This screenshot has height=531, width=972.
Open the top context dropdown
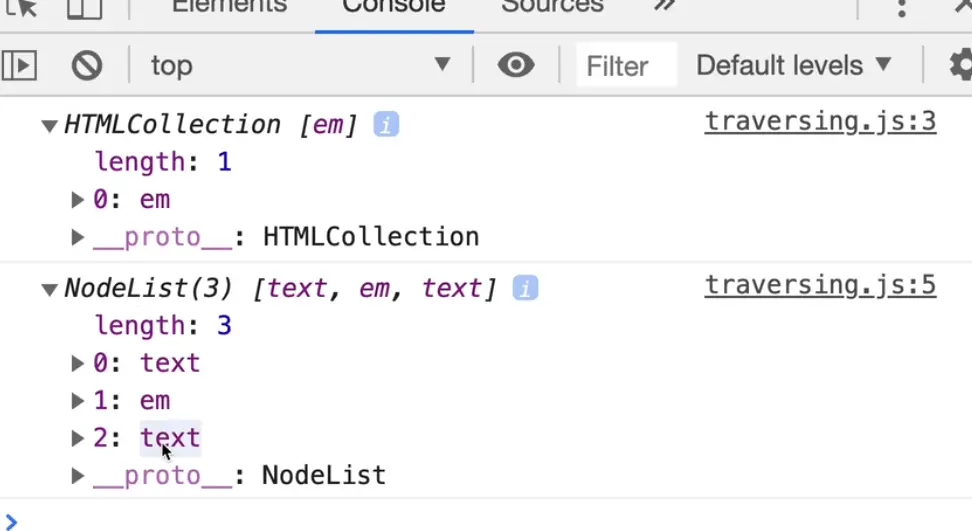[x=300, y=66]
